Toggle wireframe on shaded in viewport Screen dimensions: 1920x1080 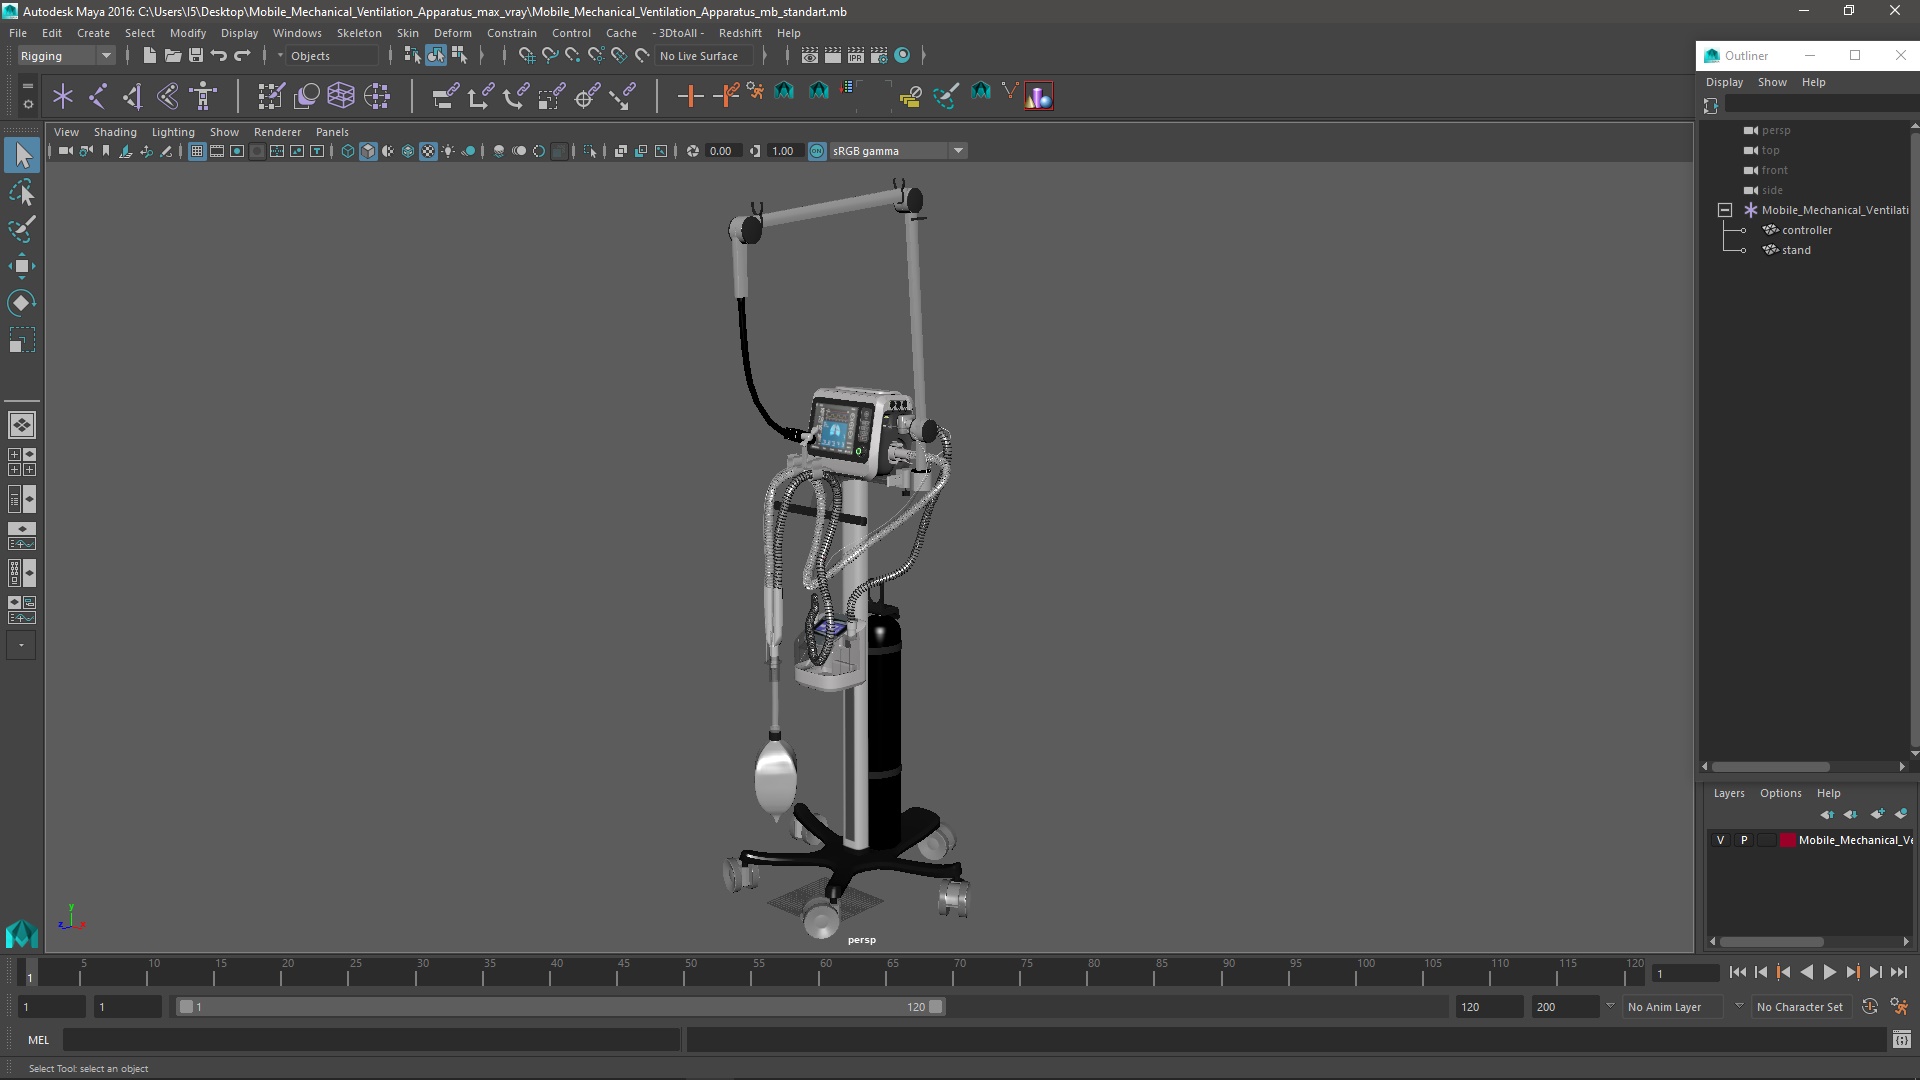pyautogui.click(x=408, y=151)
